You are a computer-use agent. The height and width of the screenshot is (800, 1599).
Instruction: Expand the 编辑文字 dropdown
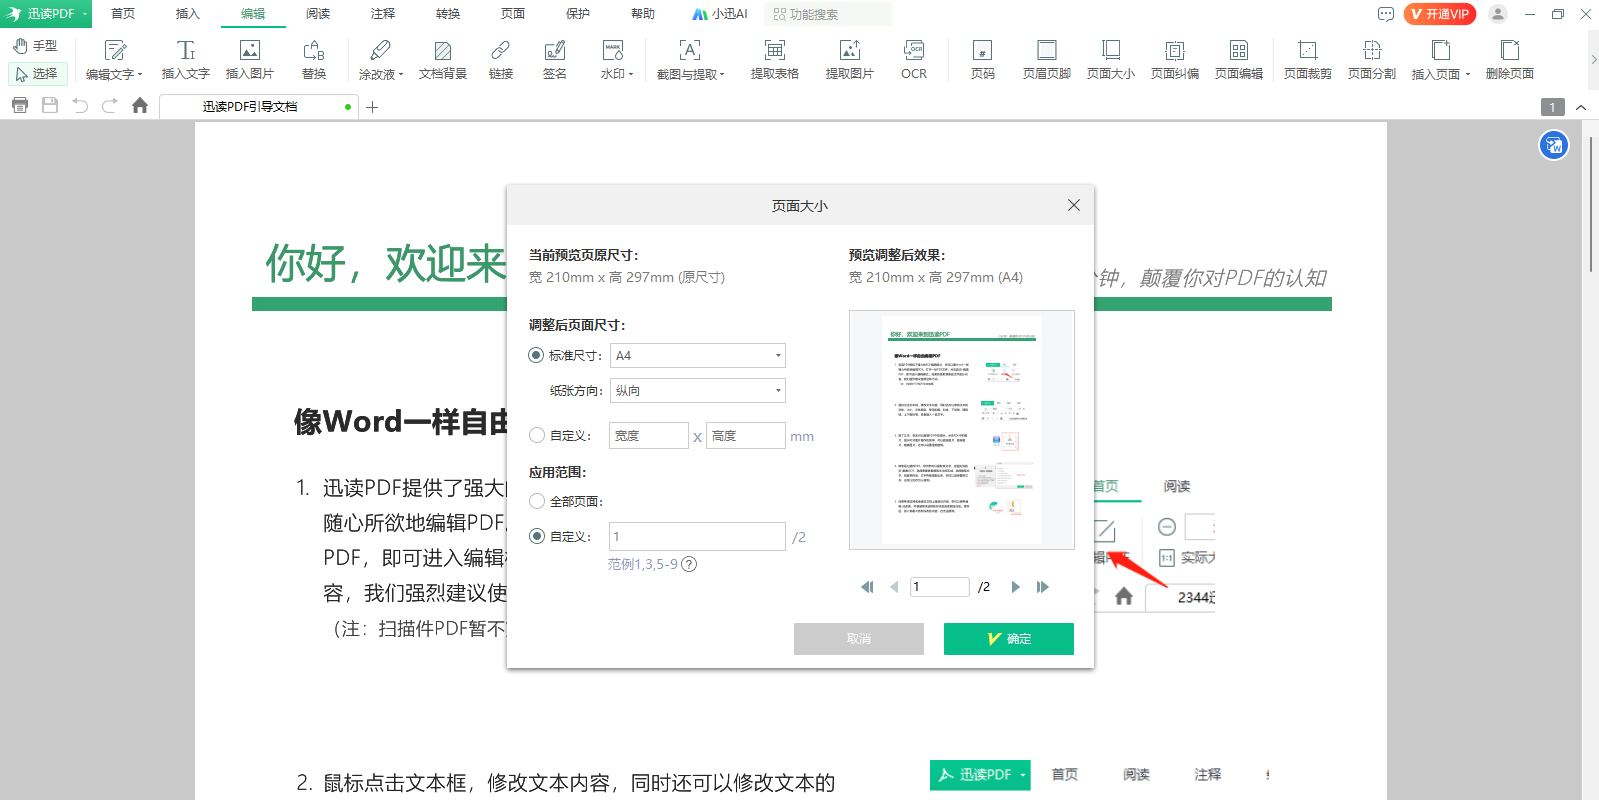pyautogui.click(x=140, y=75)
